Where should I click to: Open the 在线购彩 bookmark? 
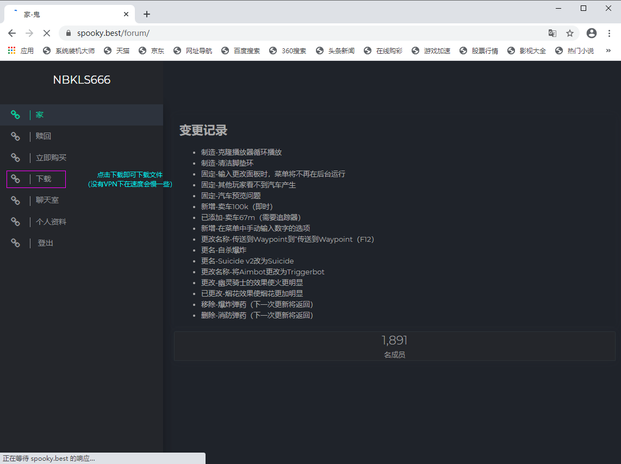pos(383,51)
